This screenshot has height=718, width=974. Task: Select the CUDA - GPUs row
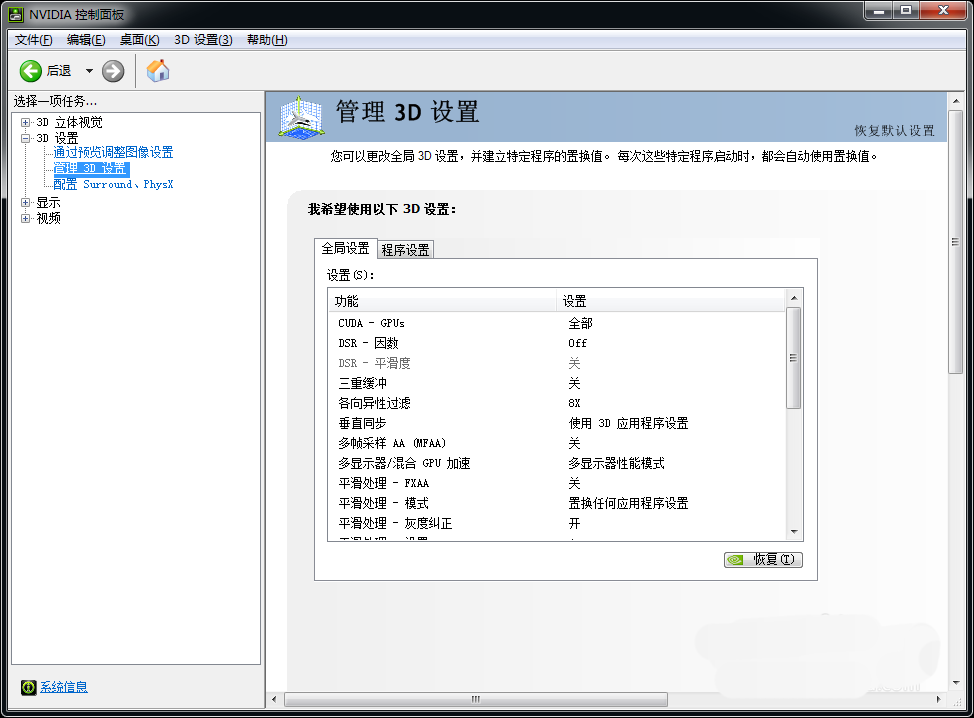coord(557,323)
